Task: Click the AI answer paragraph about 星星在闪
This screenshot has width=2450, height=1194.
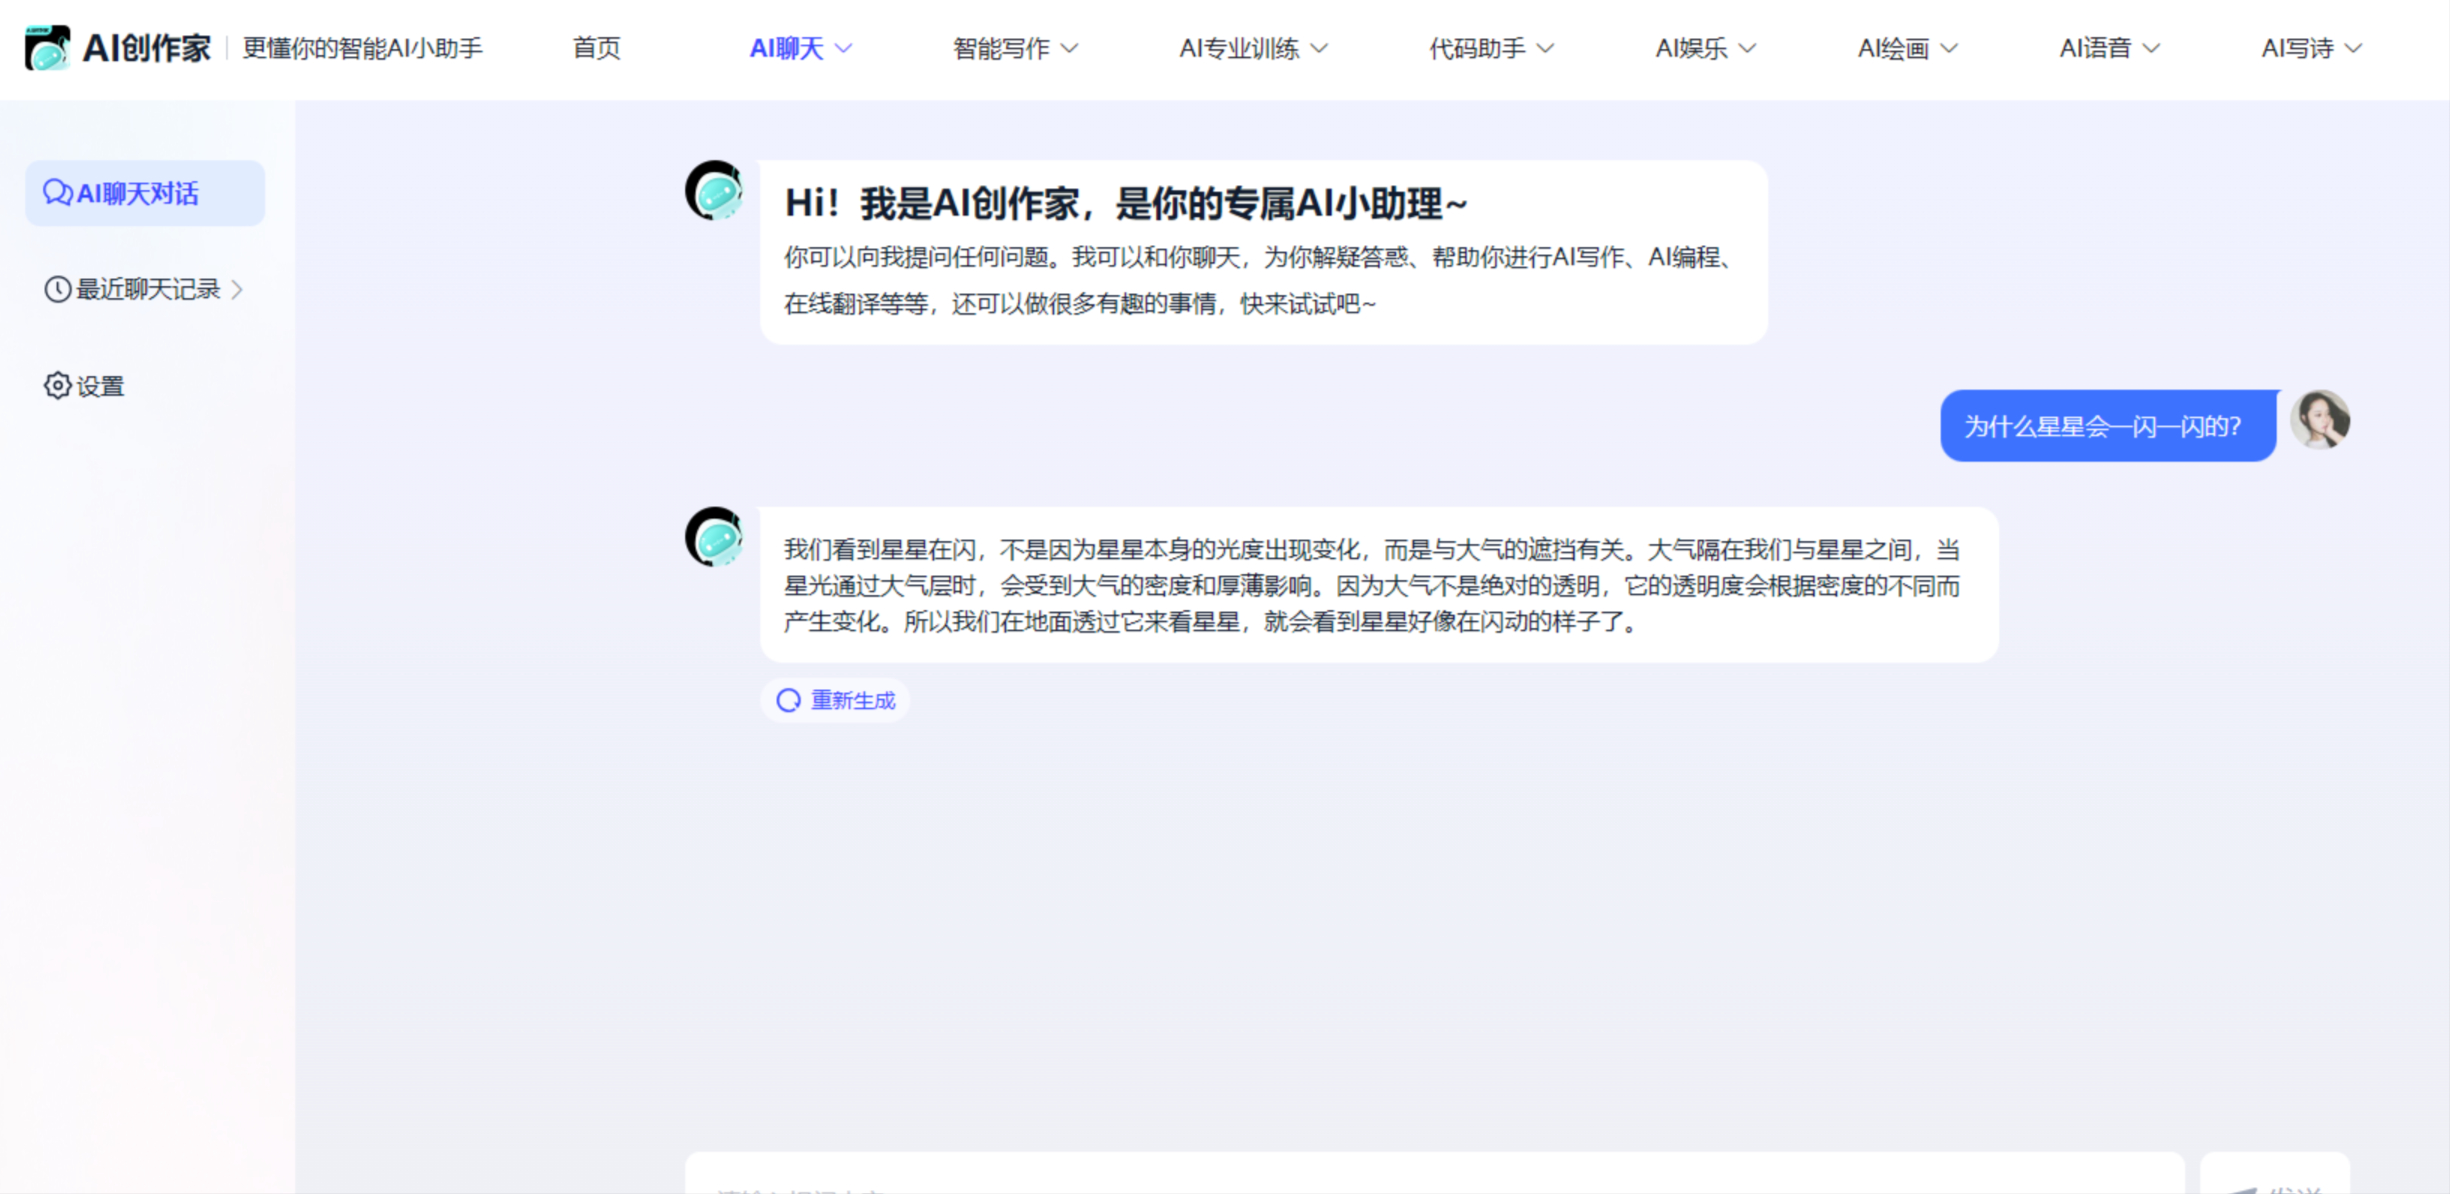Action: coord(1372,585)
